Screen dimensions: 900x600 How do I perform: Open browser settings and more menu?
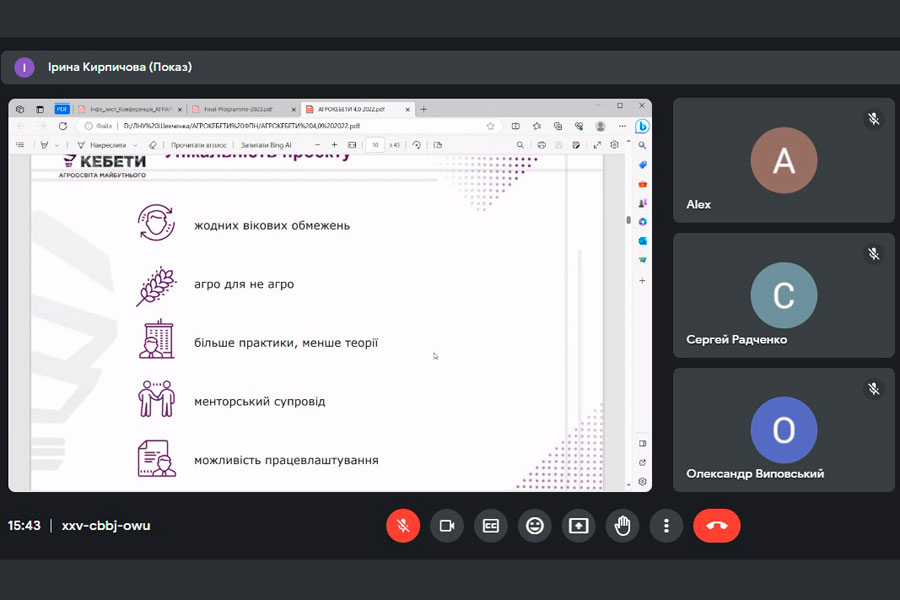coord(622,126)
